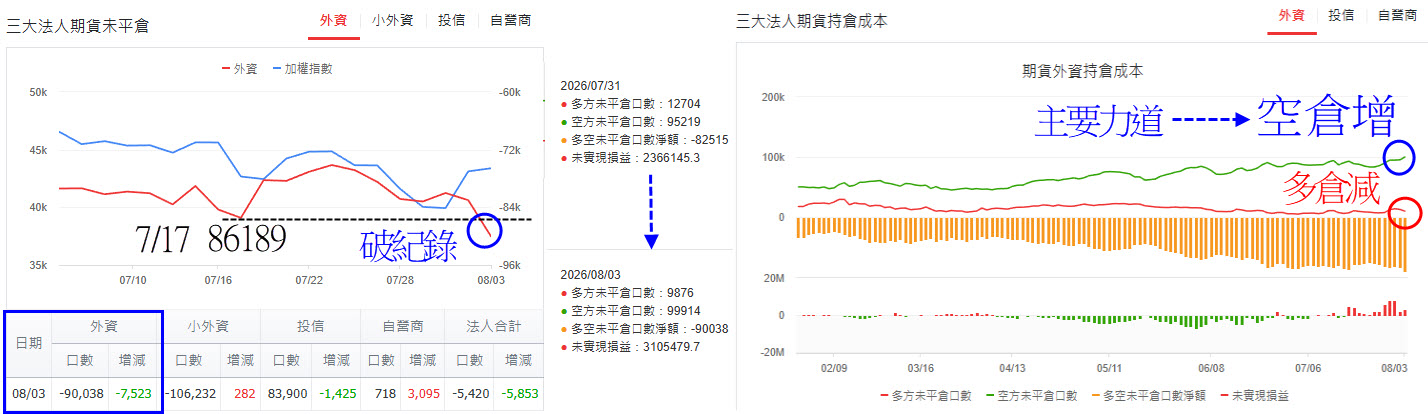This screenshot has height=414, width=1428.
Task: Click the -7,523 change value
Action: click(x=134, y=393)
